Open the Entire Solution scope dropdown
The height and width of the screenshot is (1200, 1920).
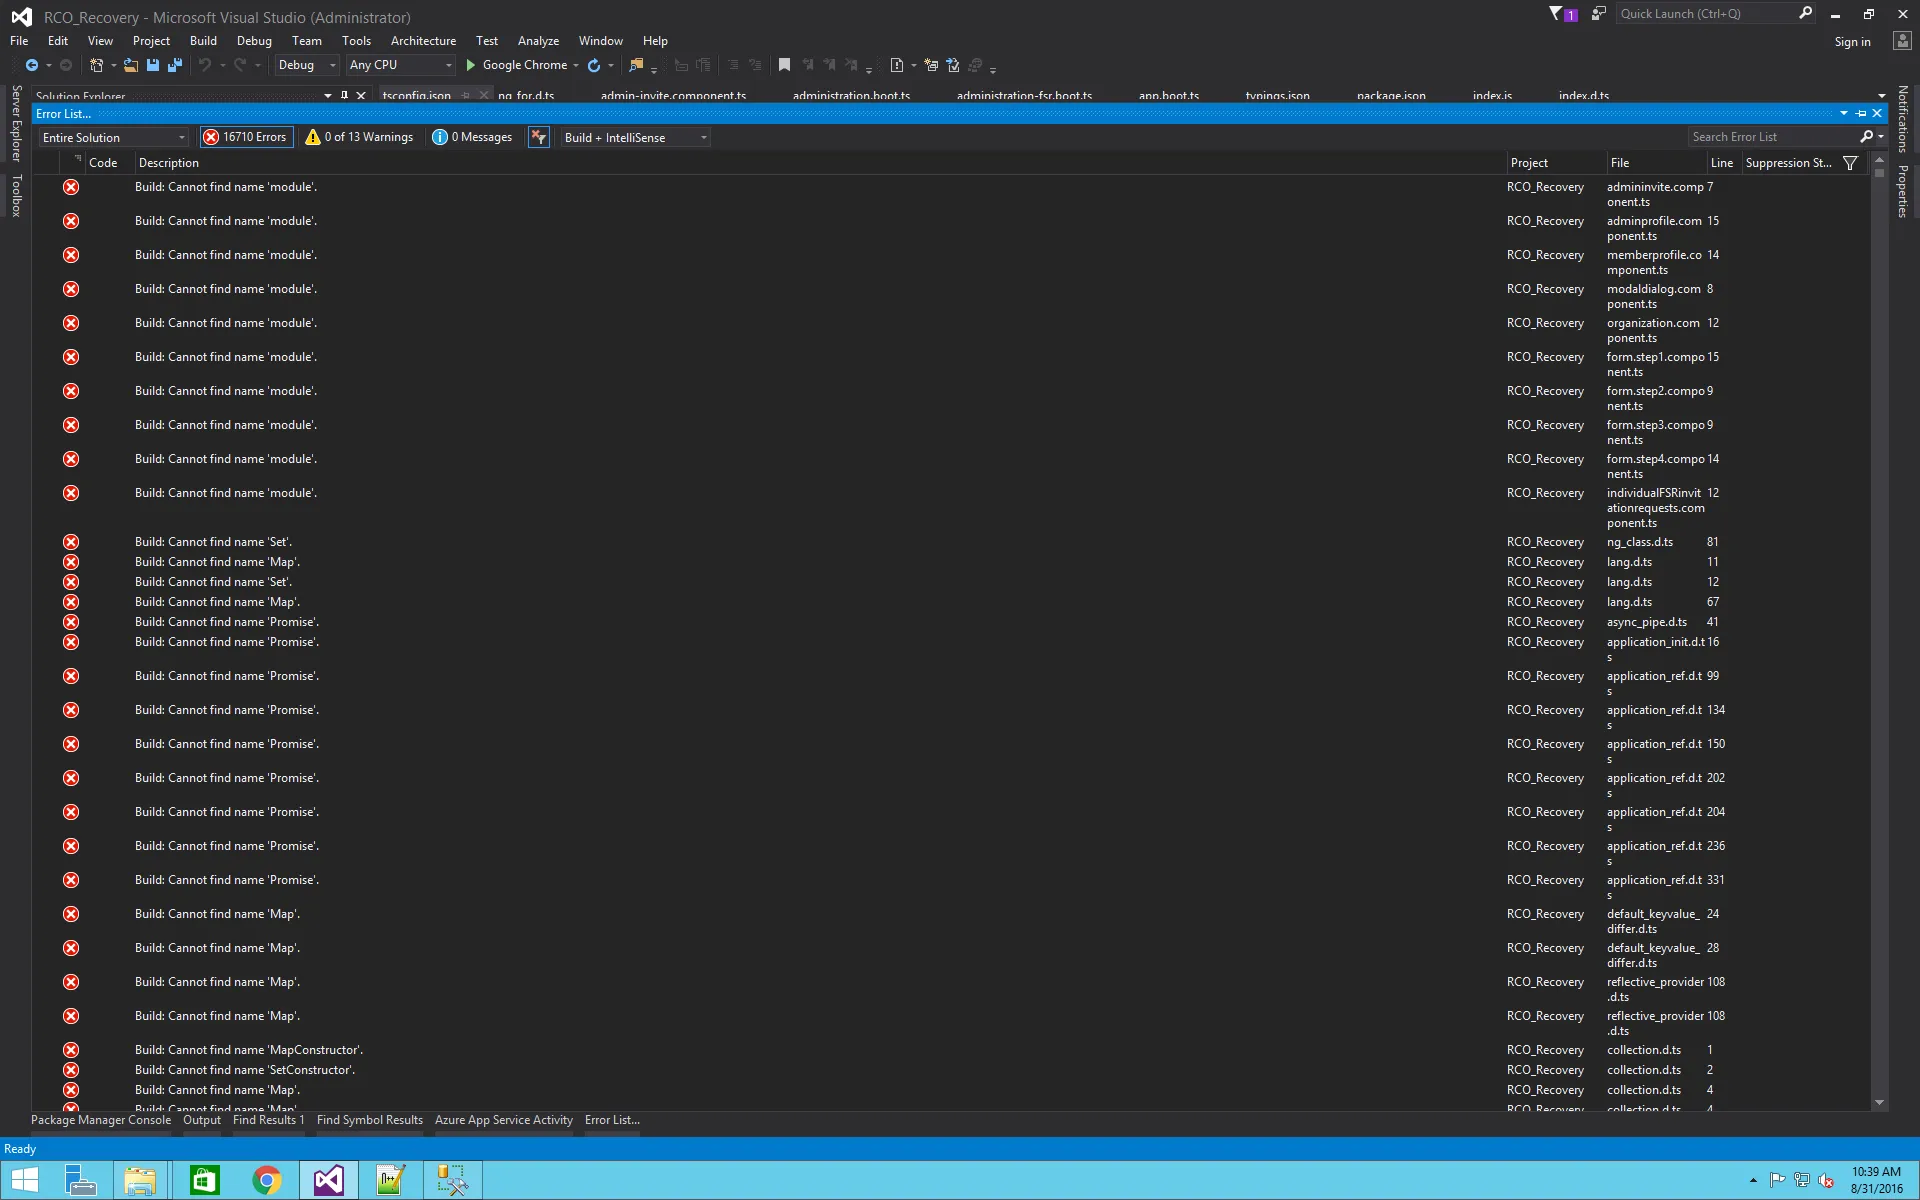113,137
